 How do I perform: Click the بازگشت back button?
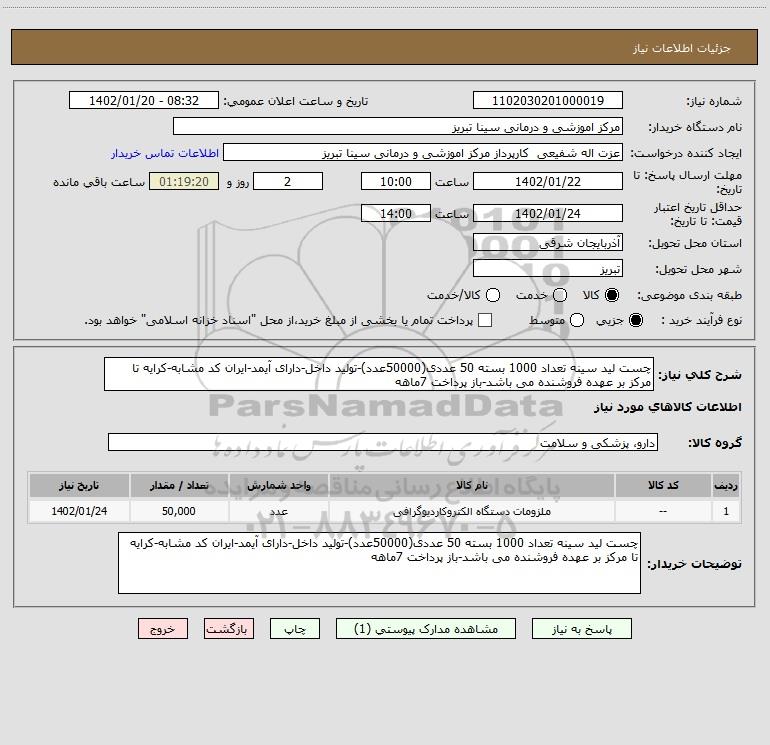[x=229, y=629]
